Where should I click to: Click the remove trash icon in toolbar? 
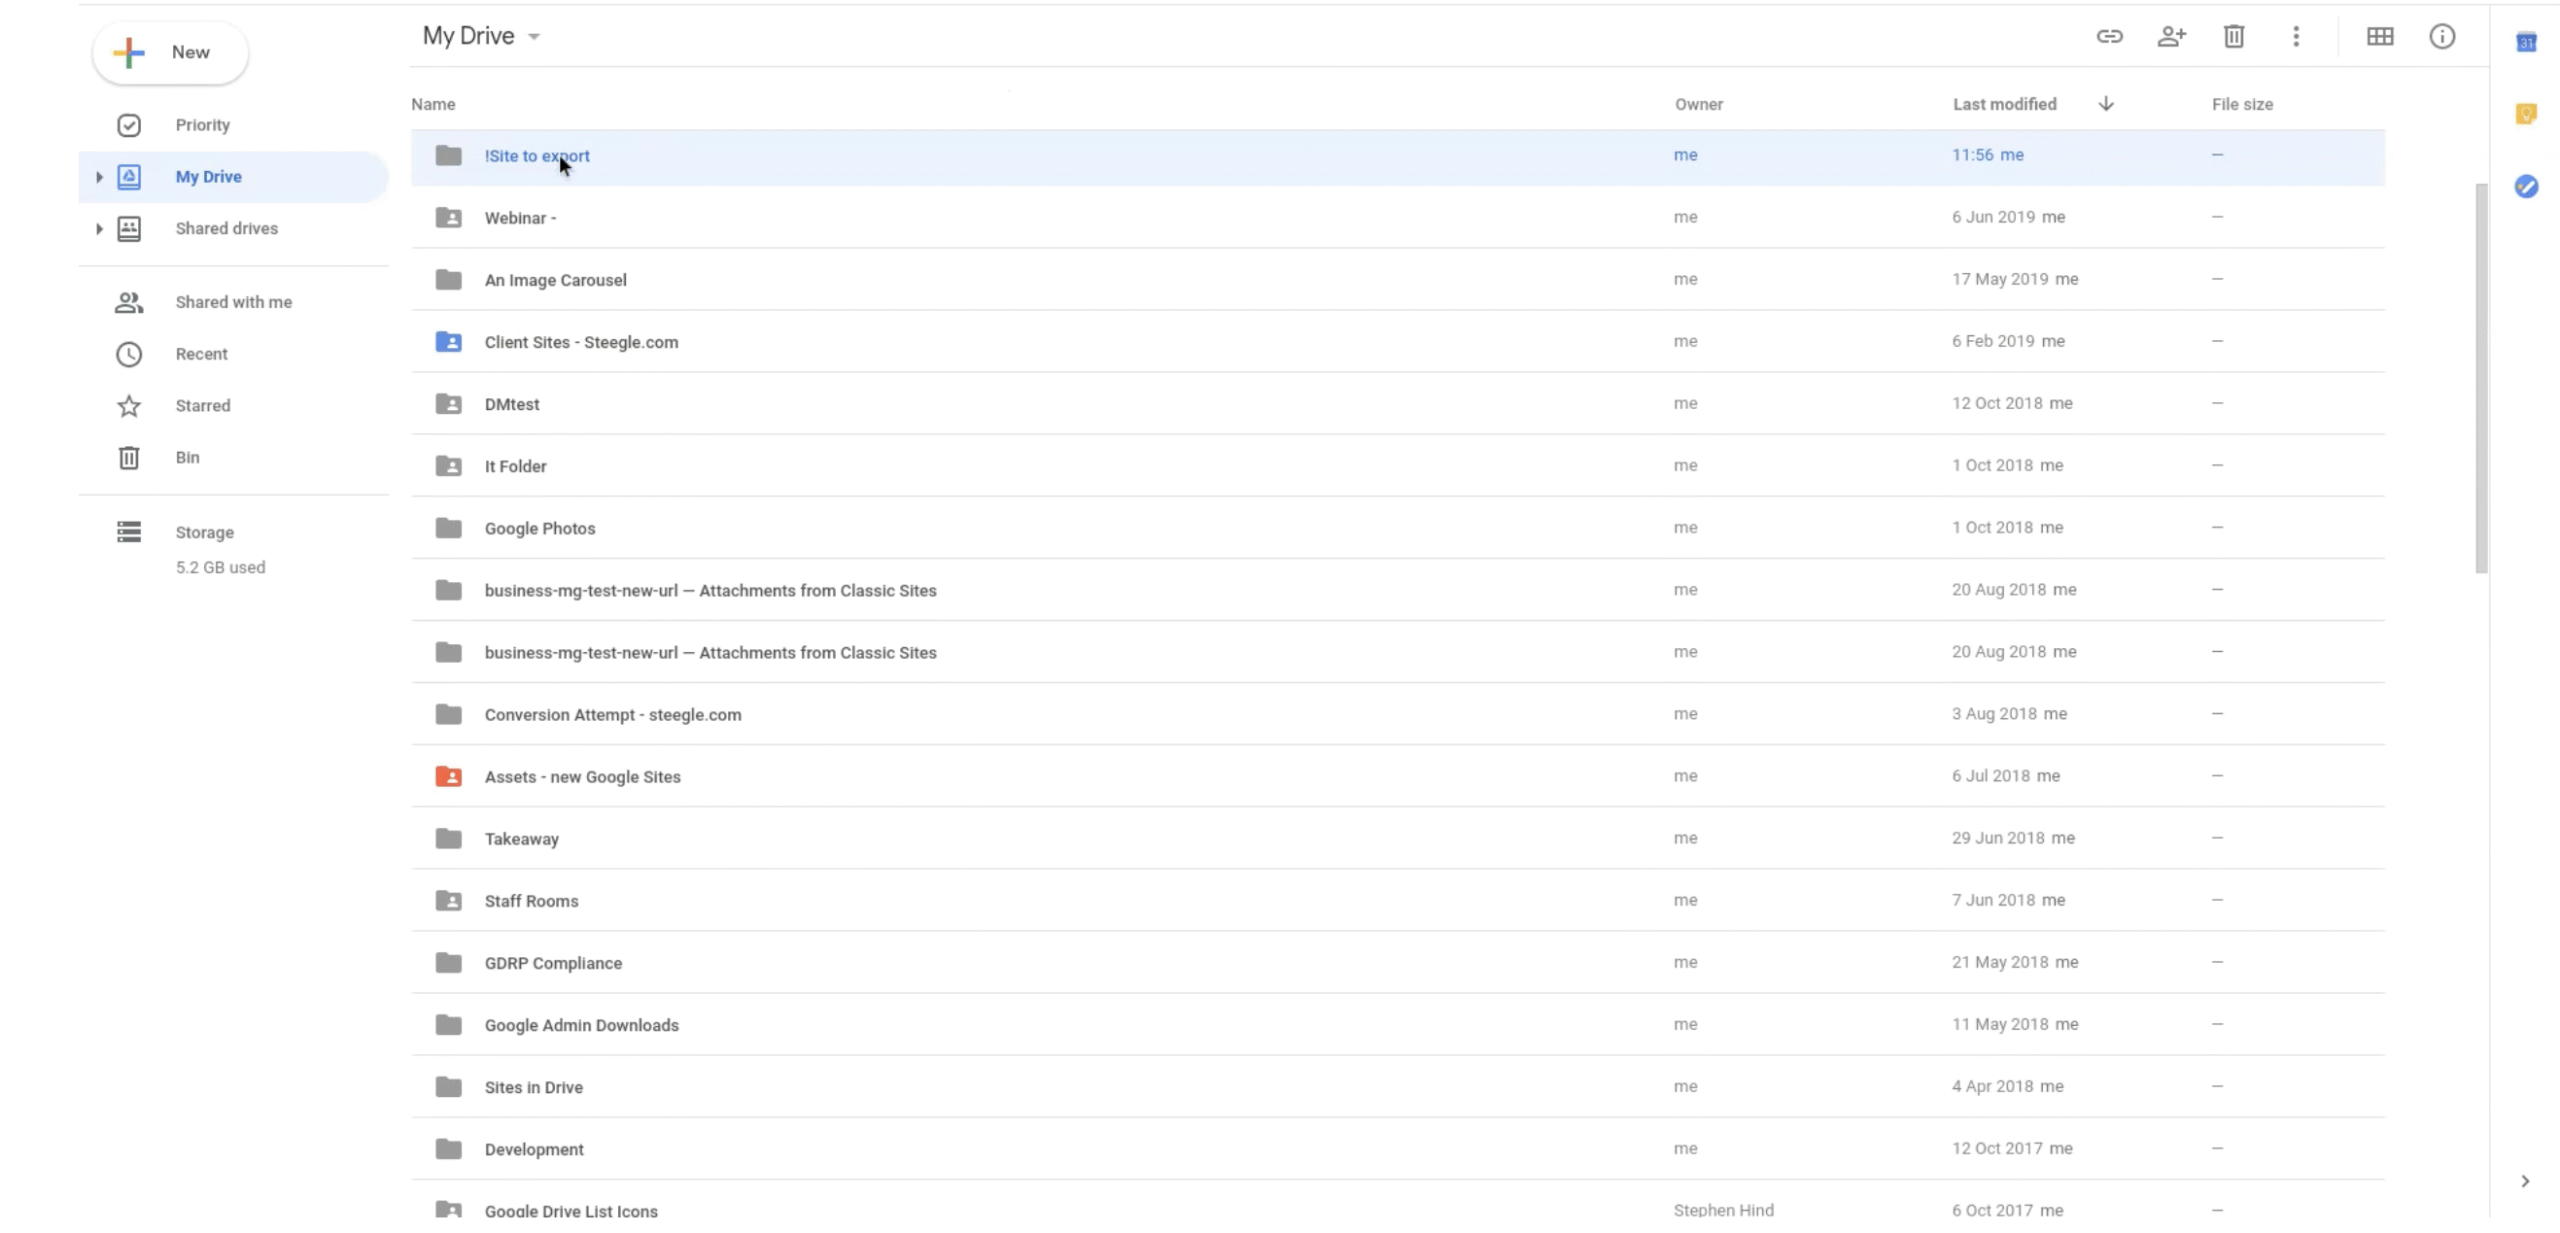tap(2233, 37)
